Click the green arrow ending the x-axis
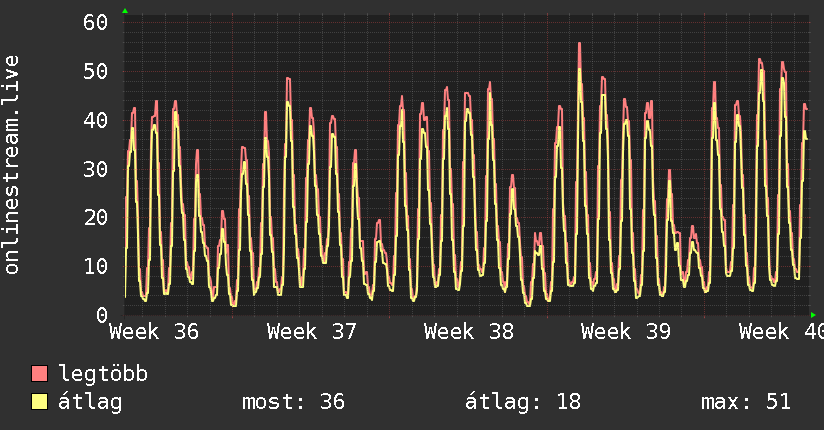The height and width of the screenshot is (430, 824). (813, 315)
